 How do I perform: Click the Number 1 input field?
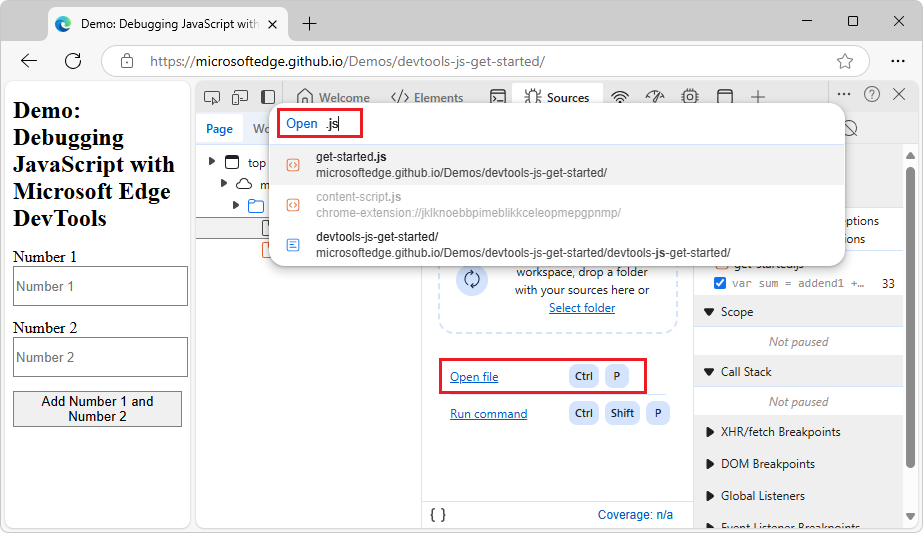point(100,286)
